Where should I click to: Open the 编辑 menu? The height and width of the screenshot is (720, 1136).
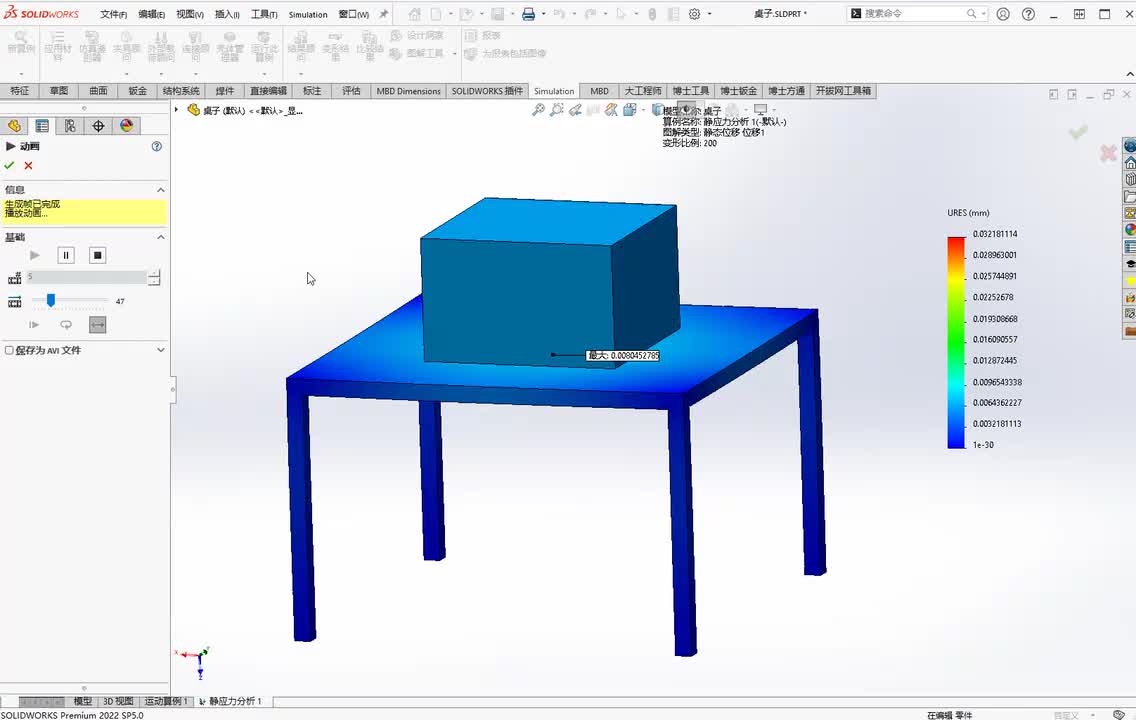(x=151, y=14)
